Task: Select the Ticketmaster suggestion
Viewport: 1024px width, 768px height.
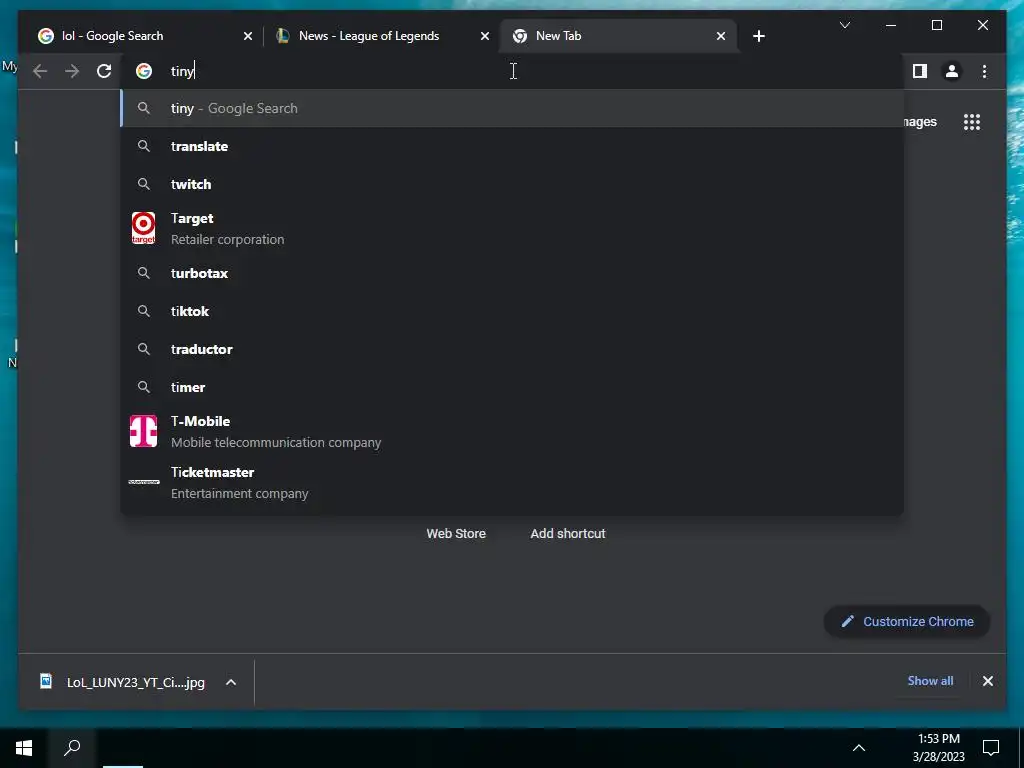Action: tap(512, 482)
